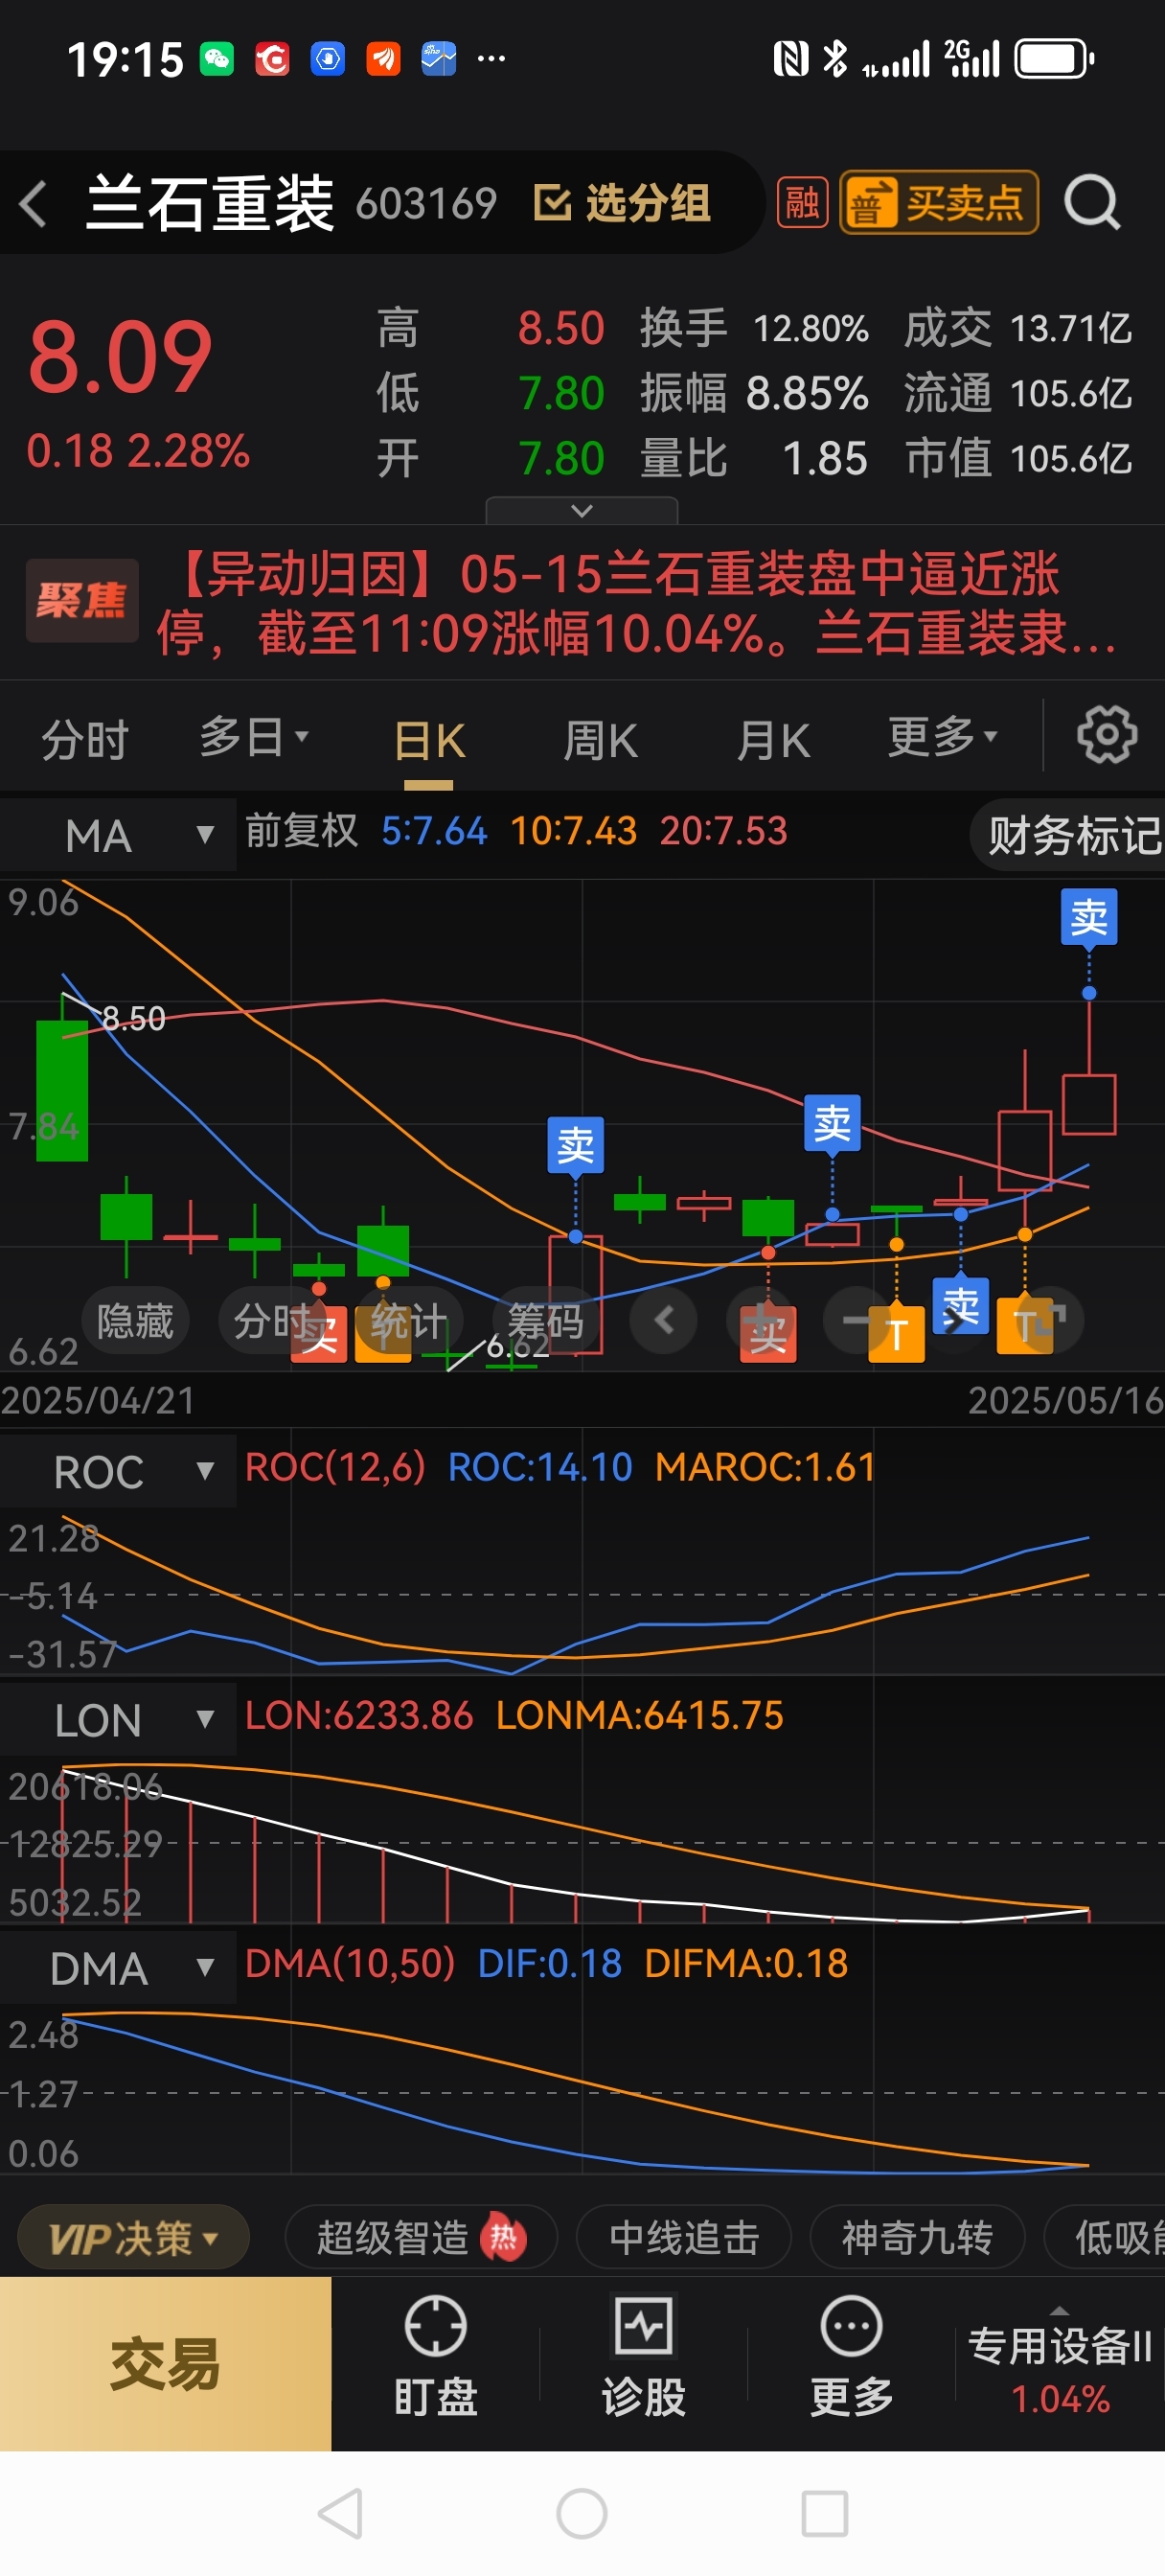Image resolution: width=1165 pixels, height=2576 pixels.
Task: Open stock search magnifier icon
Action: 1091,204
